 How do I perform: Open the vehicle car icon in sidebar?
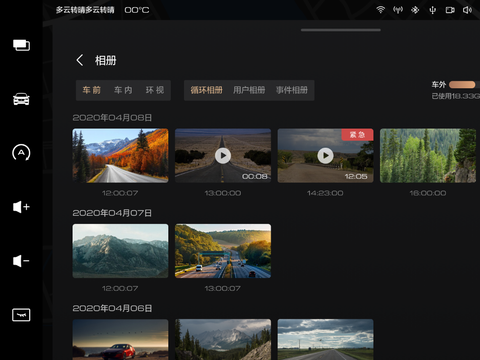21,99
